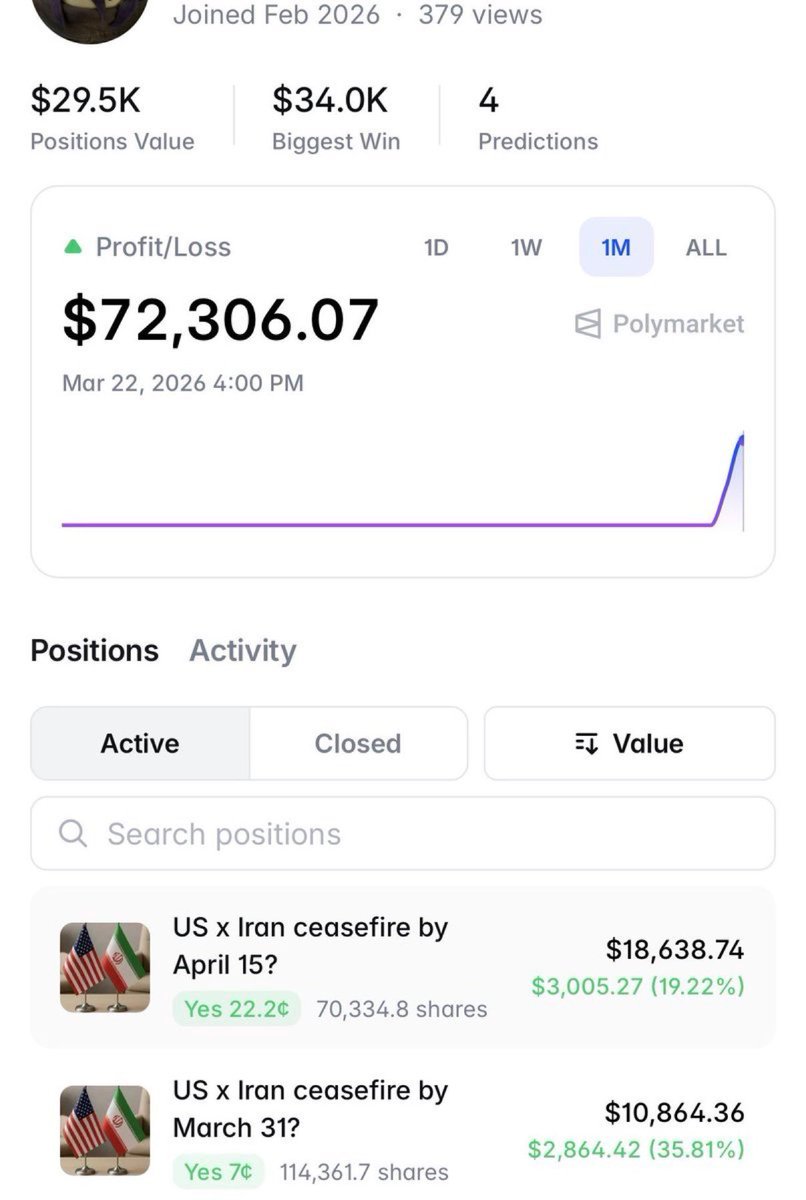
Task: Select the 1D time range
Action: 436,247
